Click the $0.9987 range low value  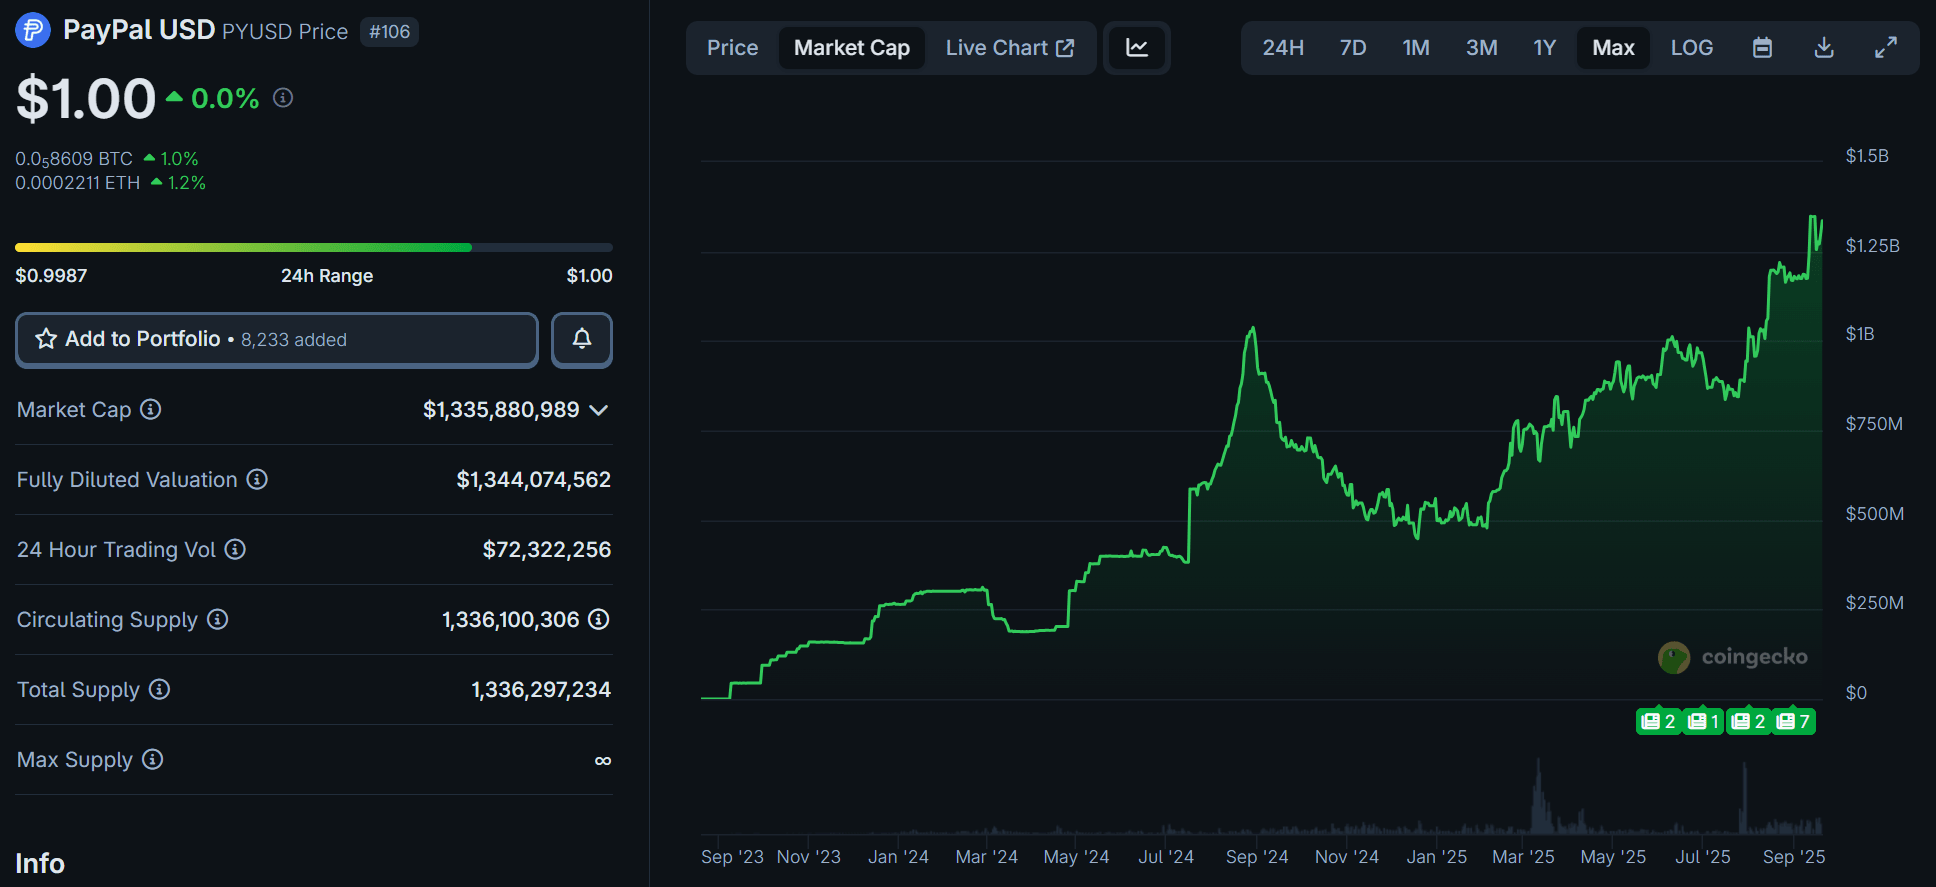pos(51,276)
